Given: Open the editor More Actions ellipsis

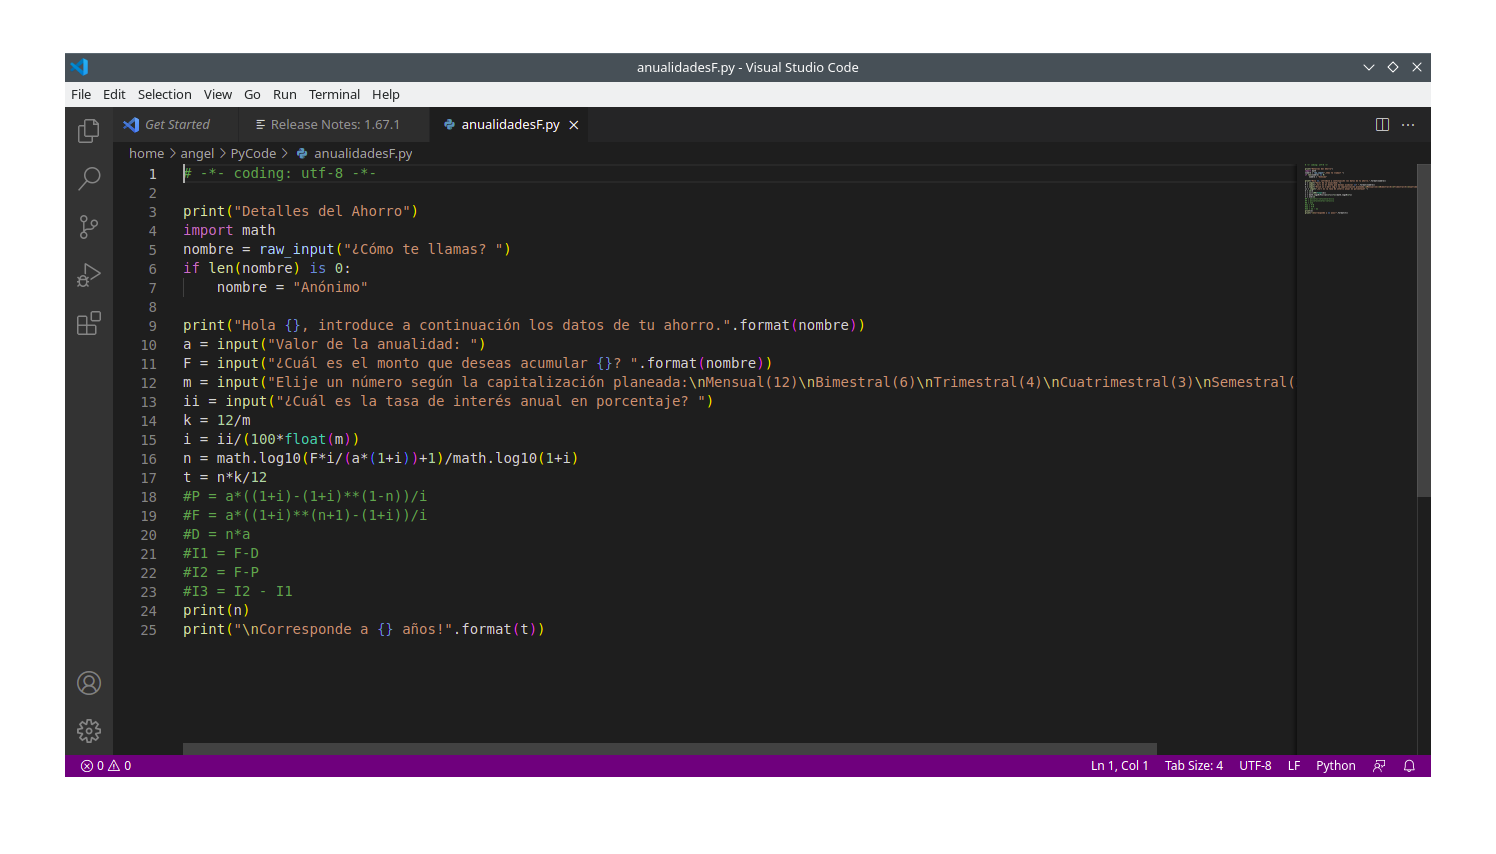Looking at the screenshot, I should (1408, 125).
